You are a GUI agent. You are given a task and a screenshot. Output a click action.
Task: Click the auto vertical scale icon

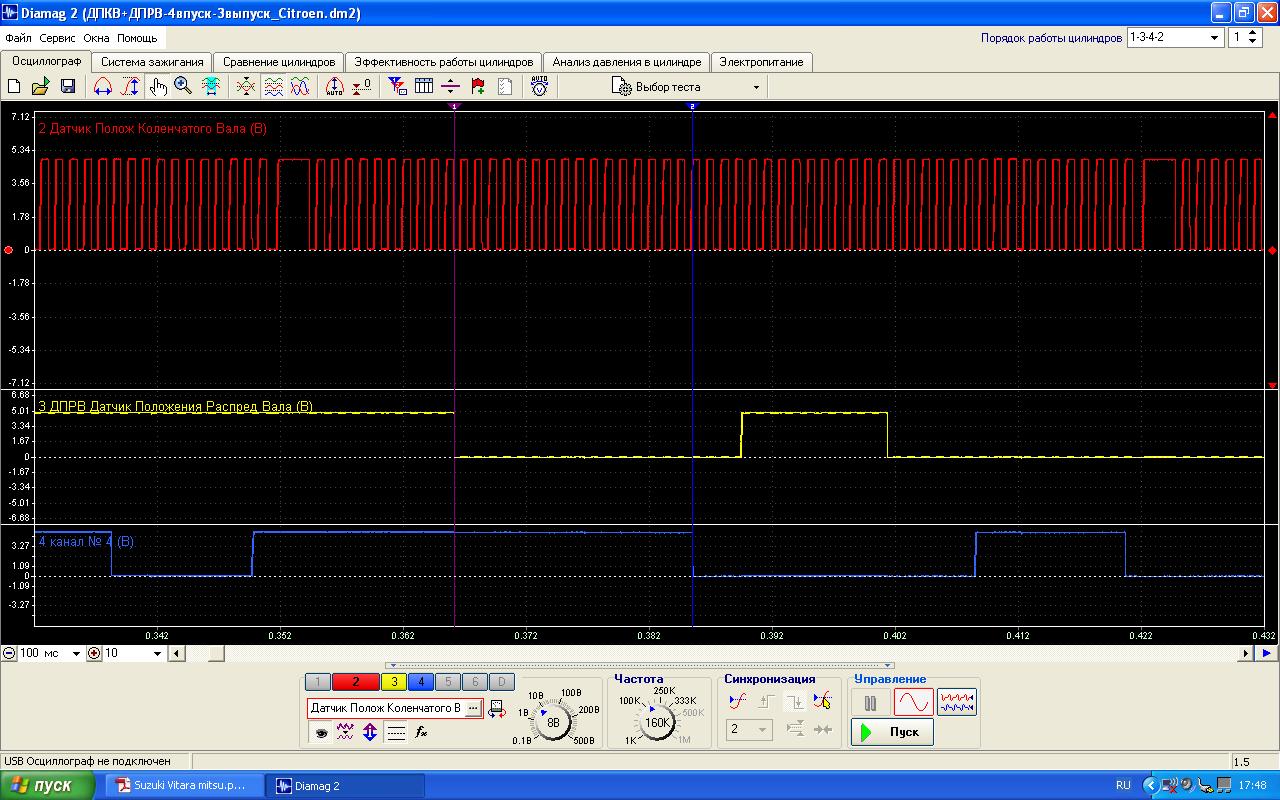[x=335, y=87]
